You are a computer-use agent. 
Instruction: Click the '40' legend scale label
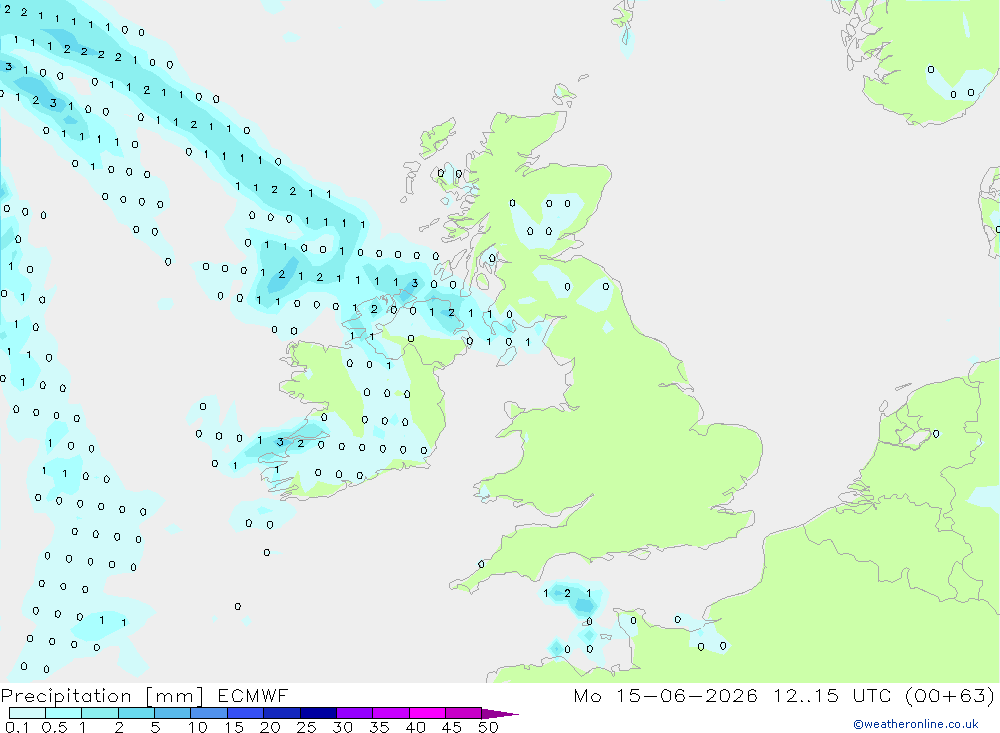click(415, 727)
